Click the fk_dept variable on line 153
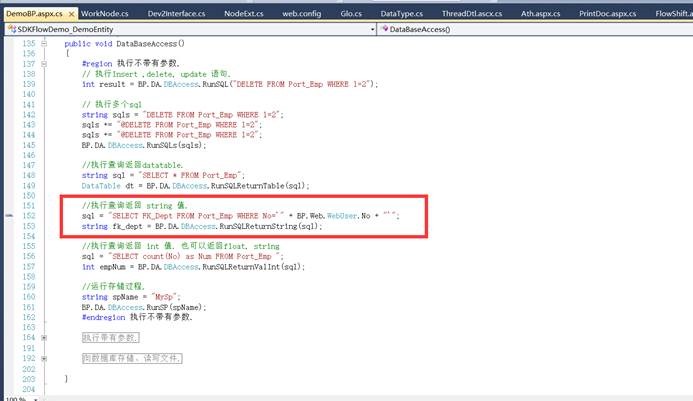Screen dimensions: 693x401 127,226
